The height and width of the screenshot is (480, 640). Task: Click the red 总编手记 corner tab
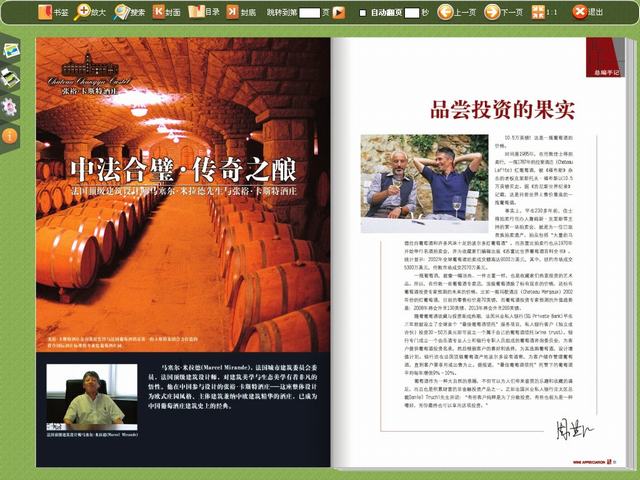click(x=604, y=58)
